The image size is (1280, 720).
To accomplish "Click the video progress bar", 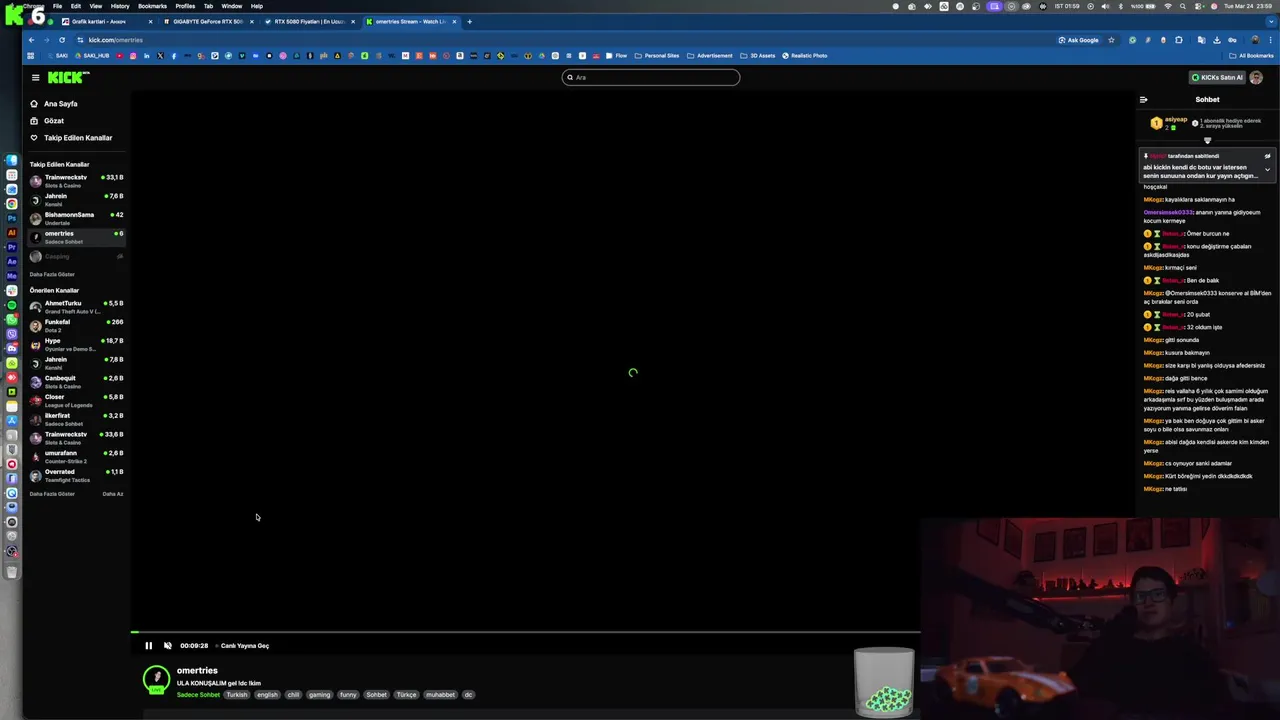I will 525,632.
